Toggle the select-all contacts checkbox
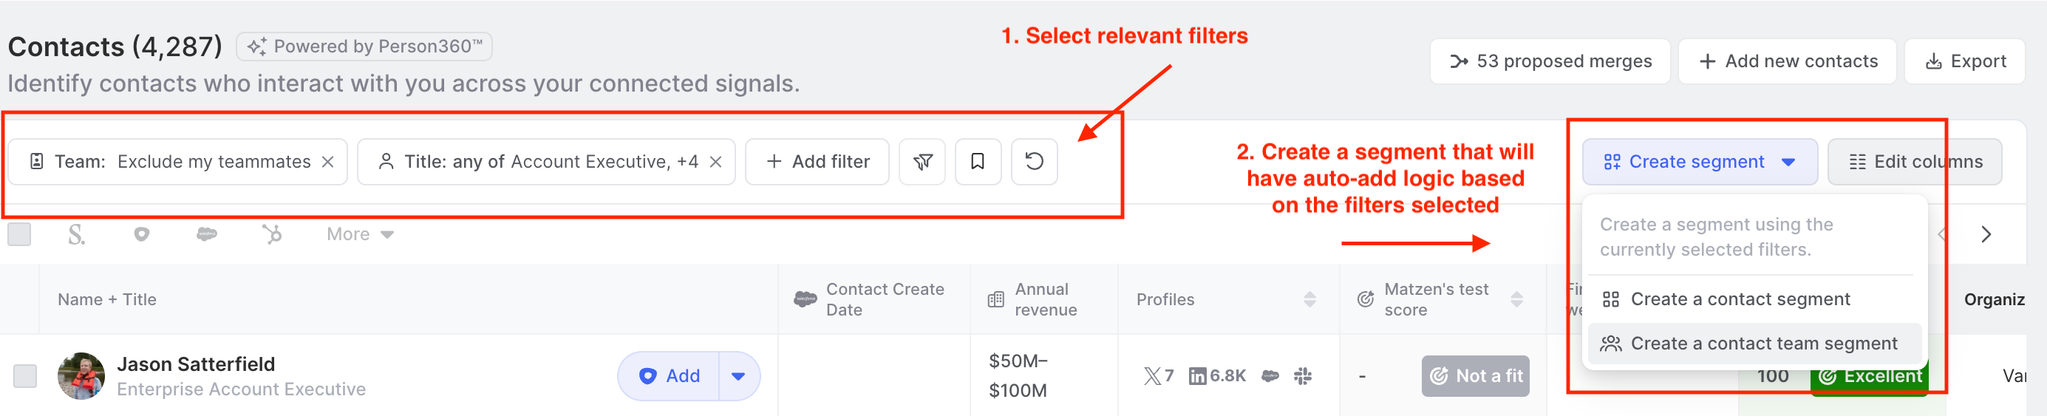The width and height of the screenshot is (2047, 416). (x=19, y=234)
